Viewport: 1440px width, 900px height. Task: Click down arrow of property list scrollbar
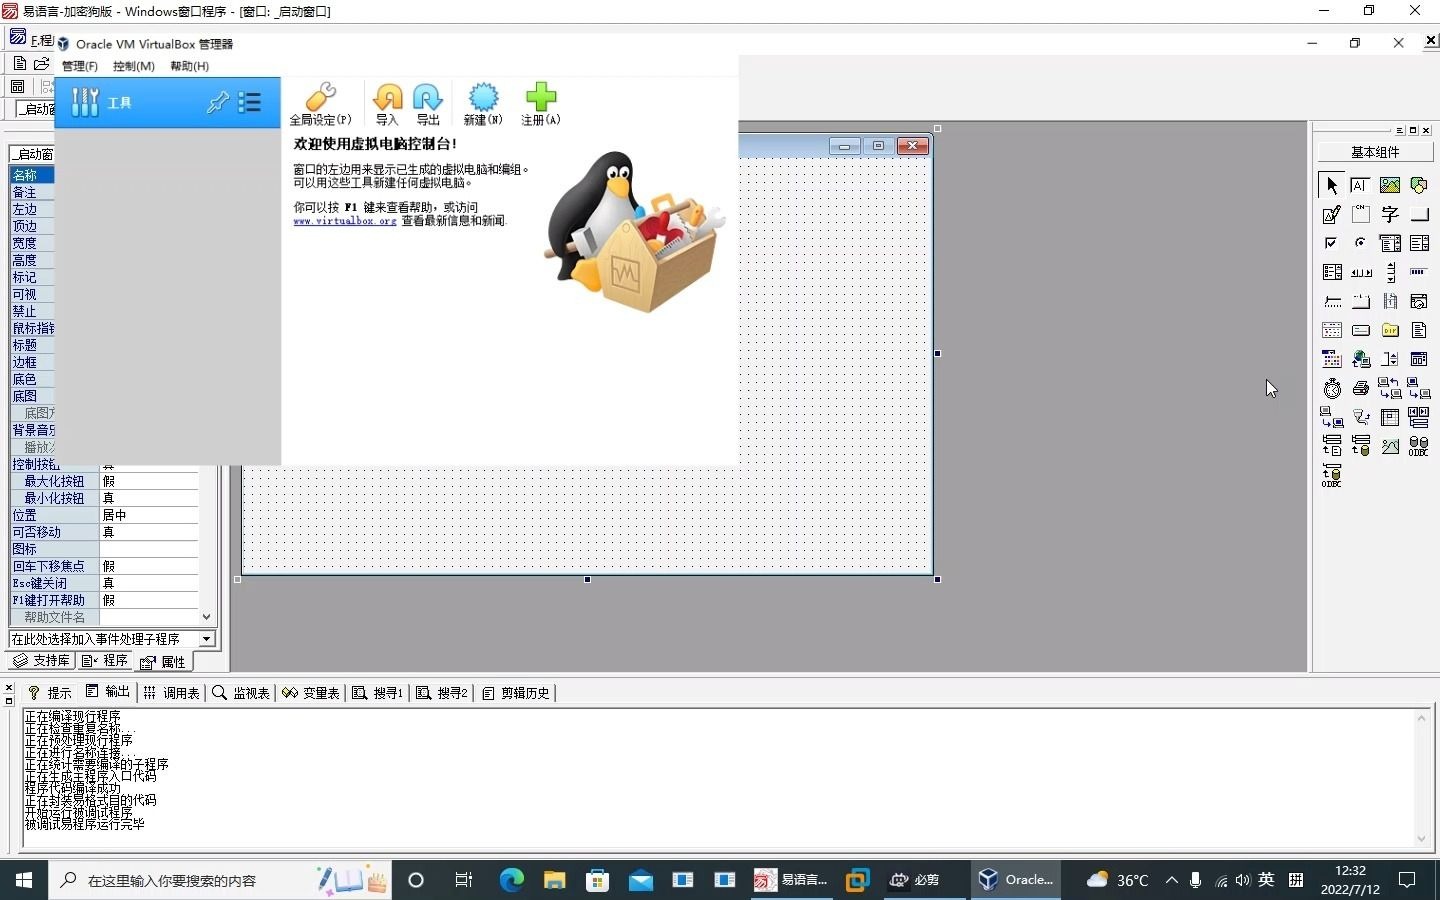point(207,617)
